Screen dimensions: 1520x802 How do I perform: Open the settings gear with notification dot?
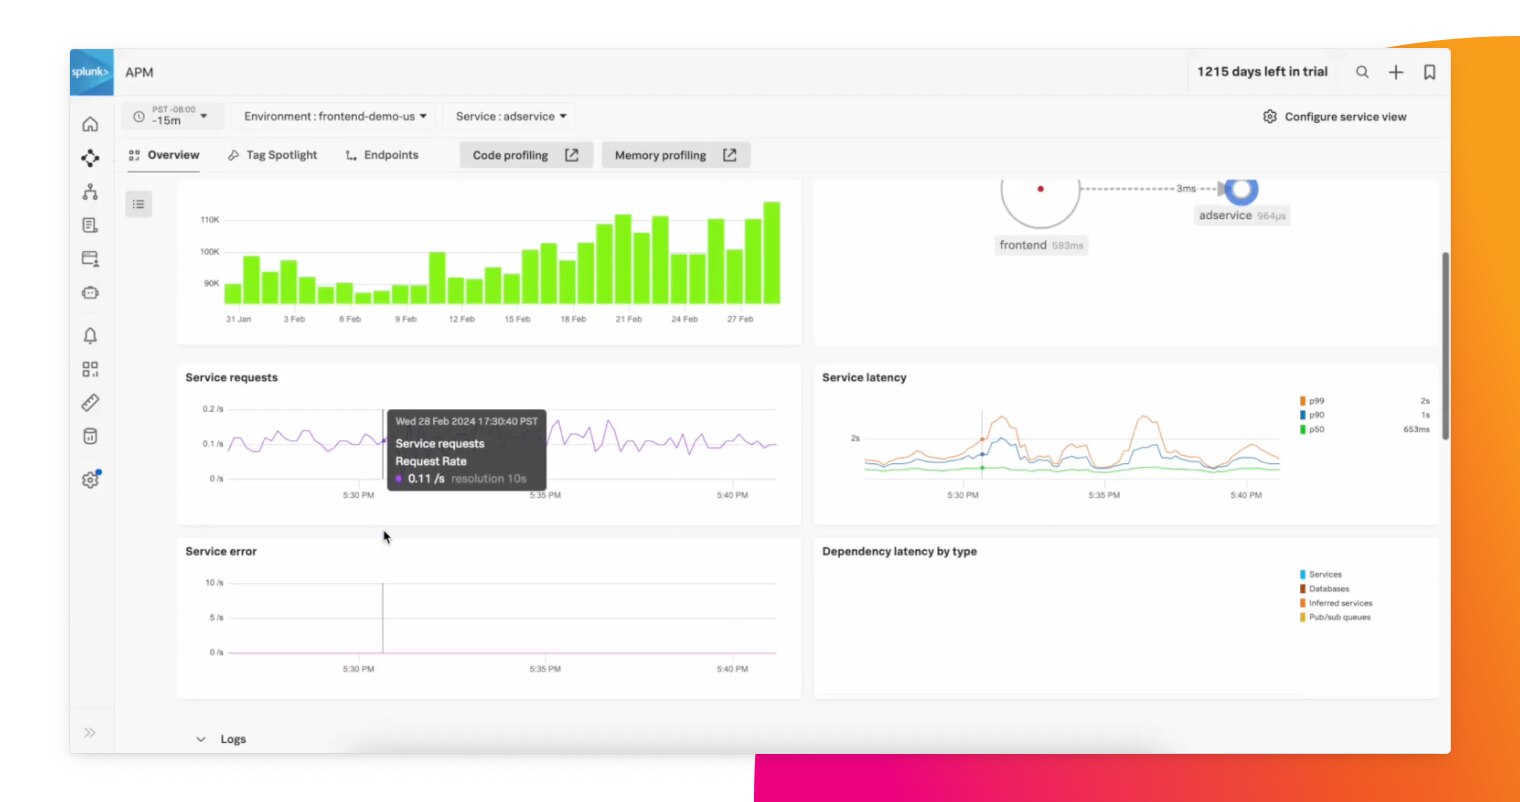(90, 479)
